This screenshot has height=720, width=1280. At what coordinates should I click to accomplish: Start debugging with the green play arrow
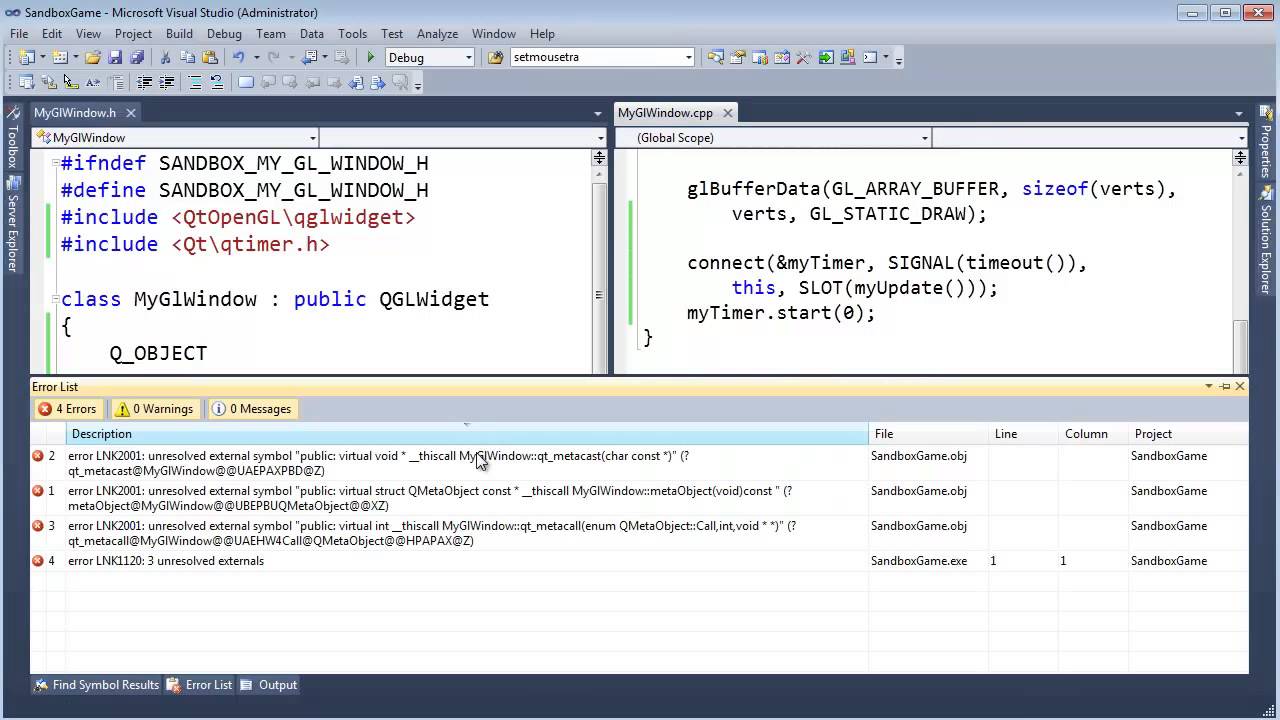(x=371, y=57)
